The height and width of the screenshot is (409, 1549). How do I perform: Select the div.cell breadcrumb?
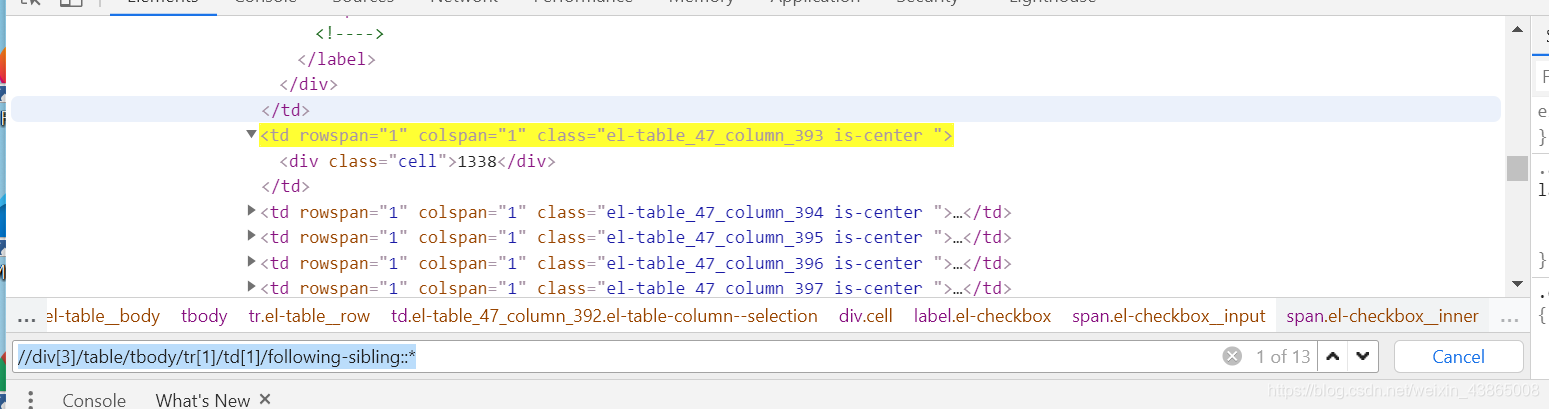866,316
